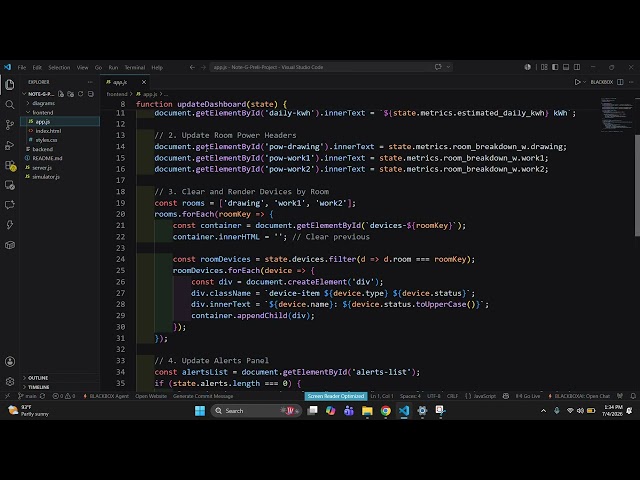
Task: Collapse the frontend folder
Action: 42,112
